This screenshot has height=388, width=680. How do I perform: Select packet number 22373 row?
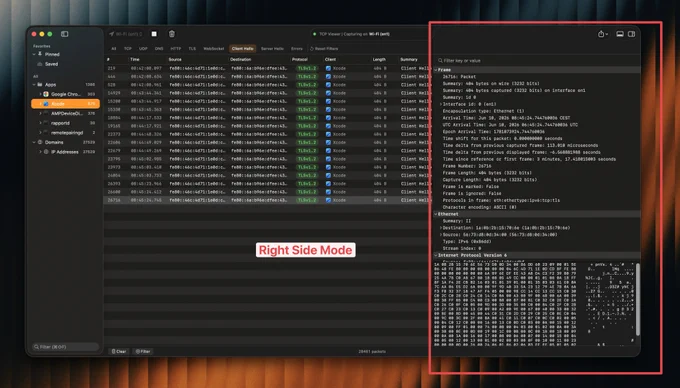click(268, 134)
